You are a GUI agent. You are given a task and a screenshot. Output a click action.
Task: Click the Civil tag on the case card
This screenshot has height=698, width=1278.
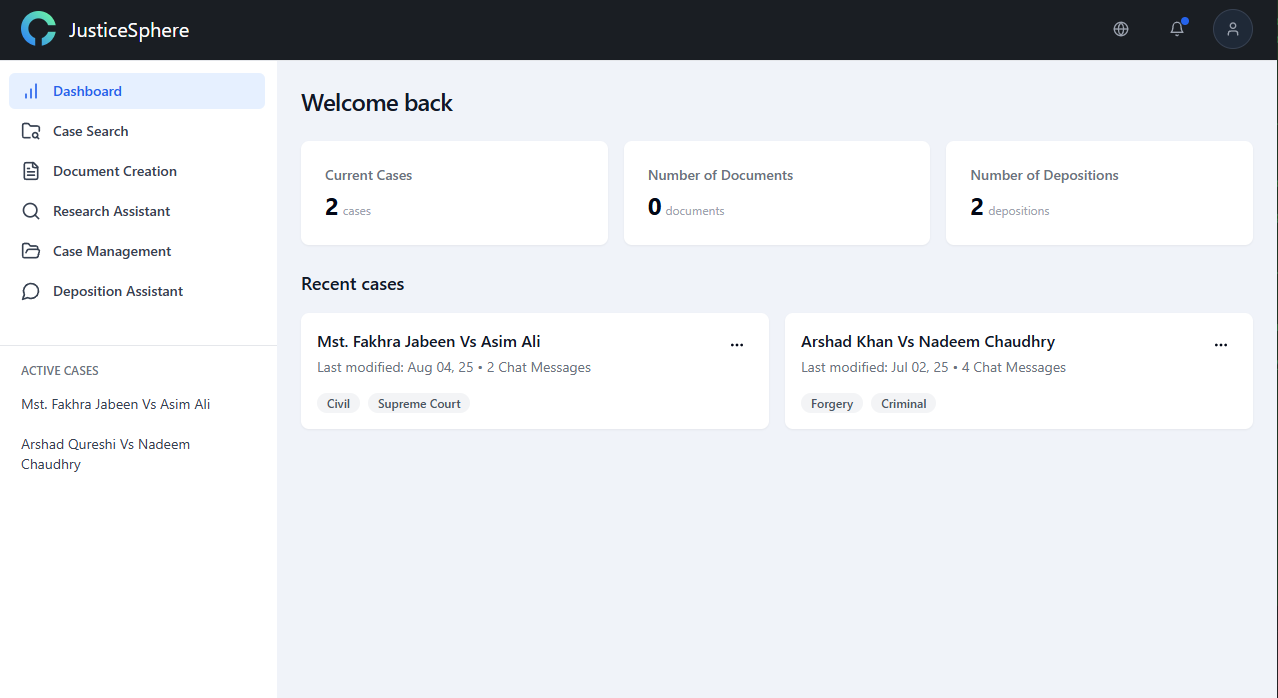[x=338, y=403]
